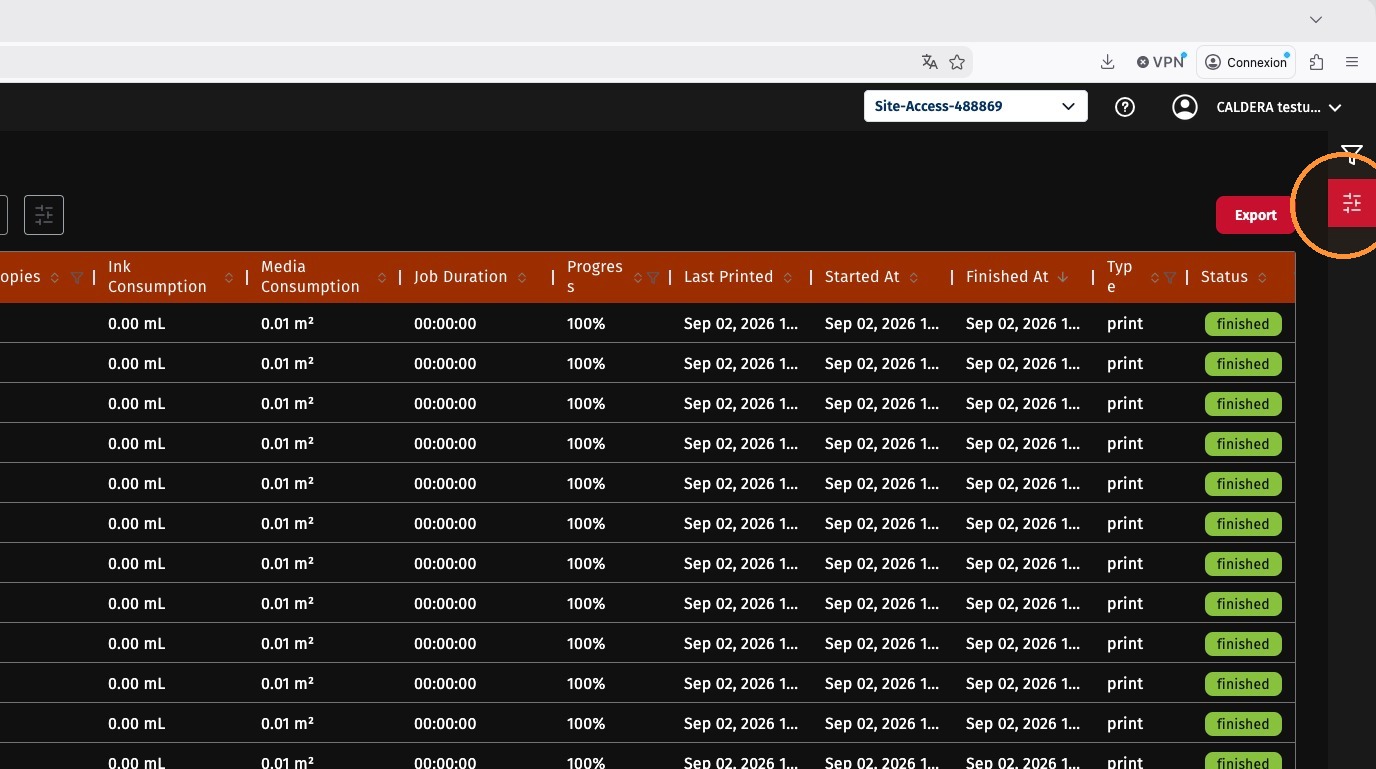Open the Site-Access-488869 dropdown

(x=975, y=106)
